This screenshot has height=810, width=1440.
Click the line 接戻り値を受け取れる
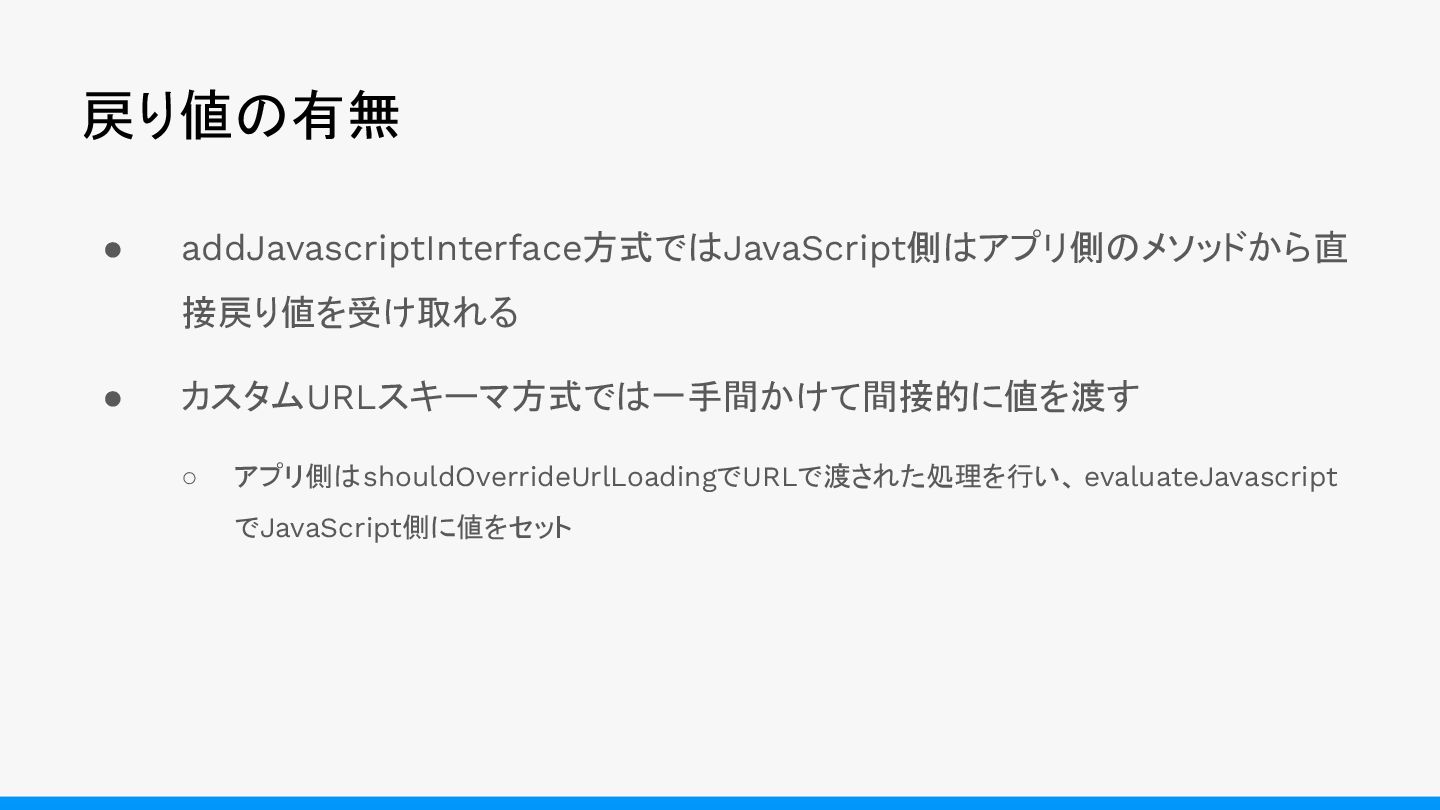click(x=350, y=313)
